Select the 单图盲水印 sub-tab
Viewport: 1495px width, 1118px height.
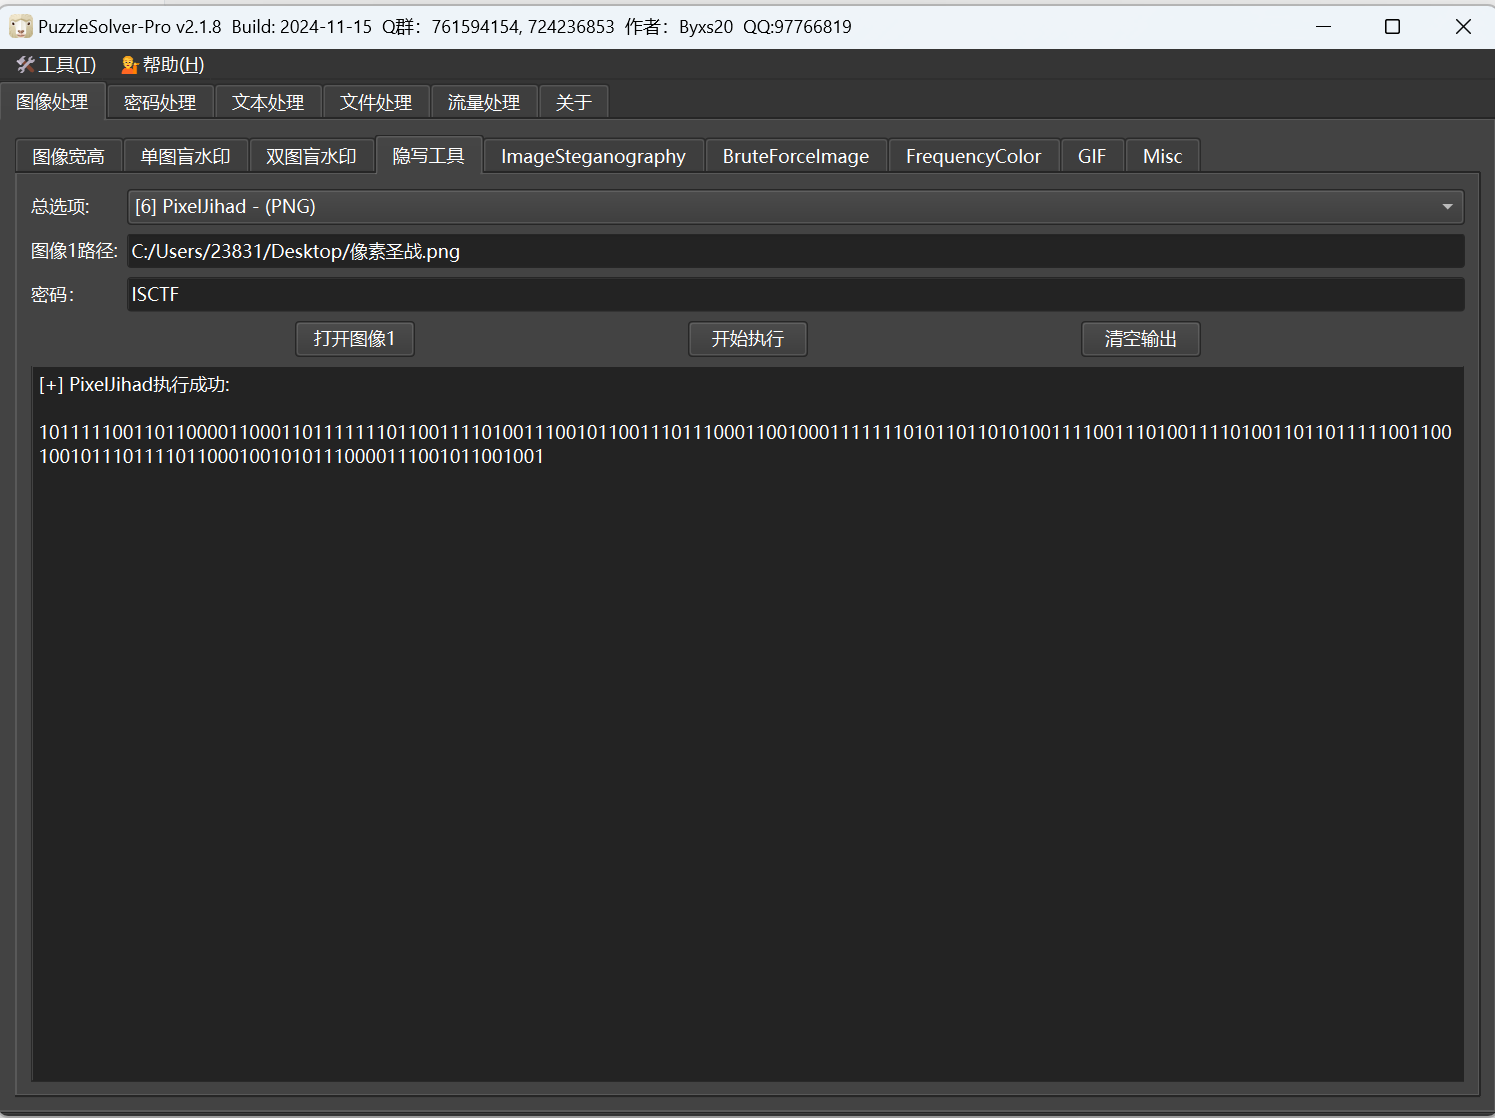coord(186,156)
